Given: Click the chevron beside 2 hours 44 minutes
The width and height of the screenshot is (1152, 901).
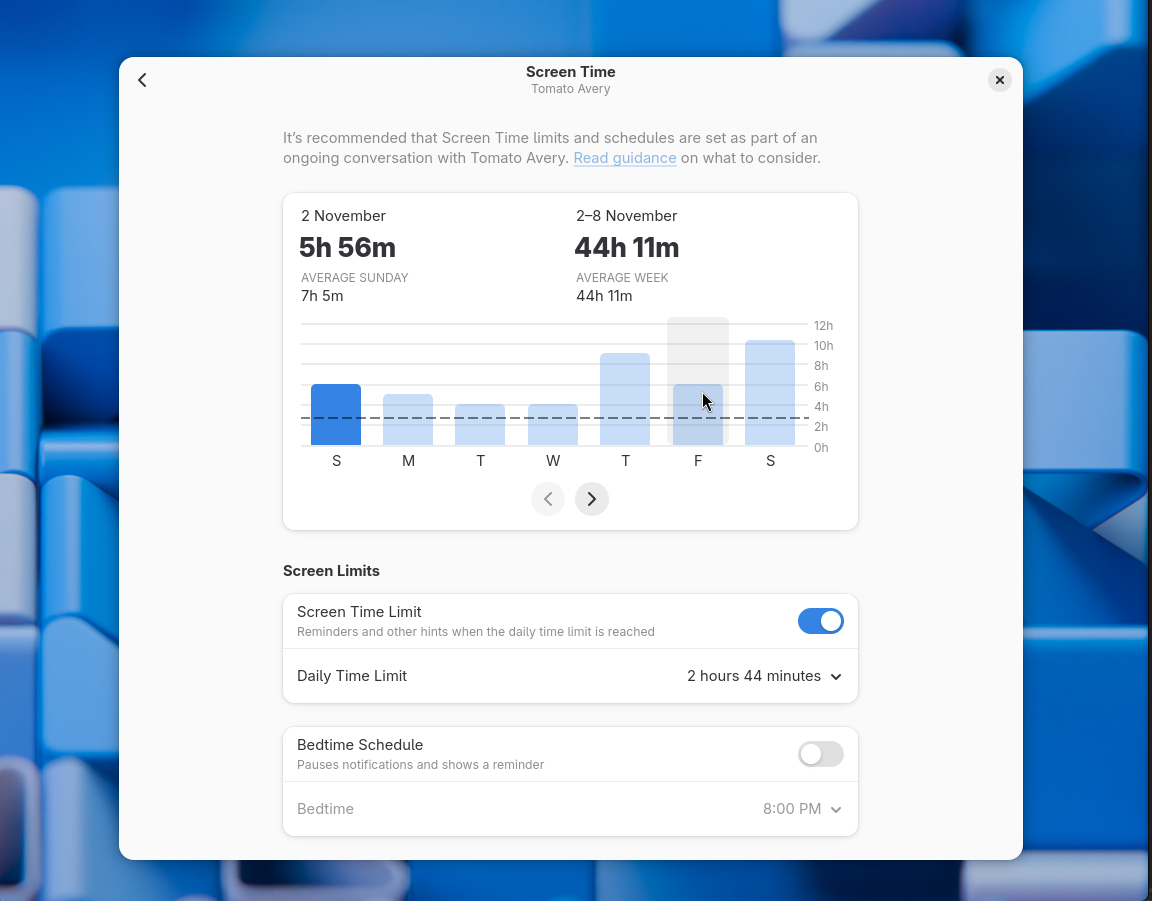Looking at the screenshot, I should [836, 677].
